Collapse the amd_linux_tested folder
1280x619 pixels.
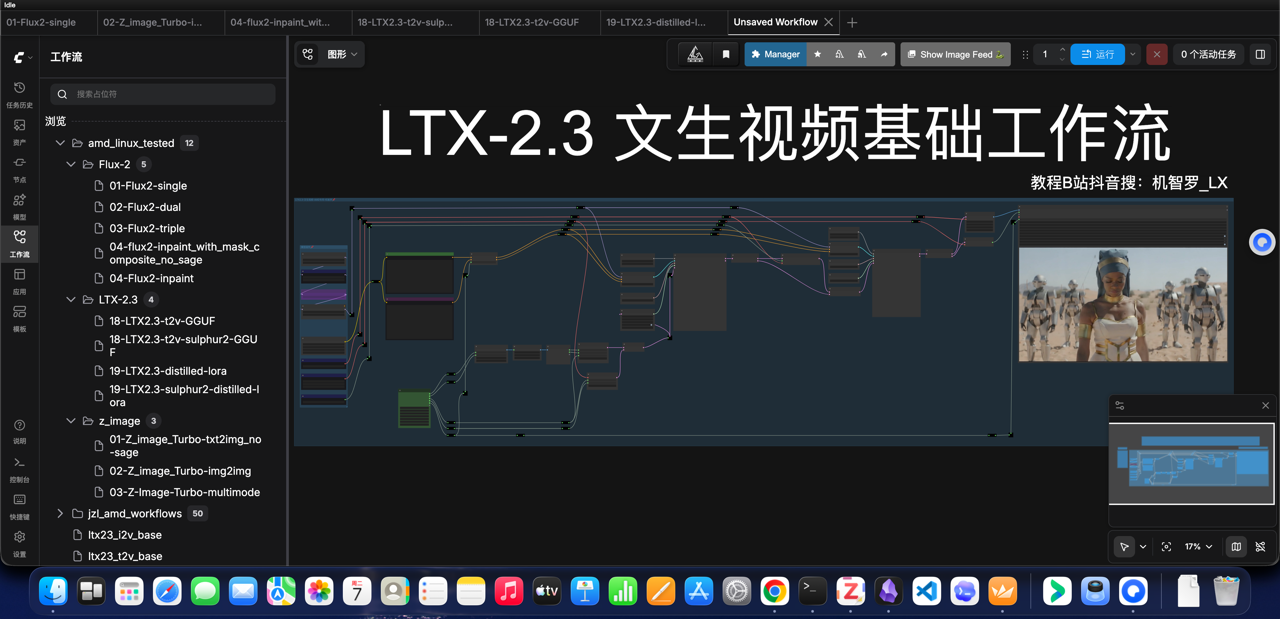pos(60,143)
